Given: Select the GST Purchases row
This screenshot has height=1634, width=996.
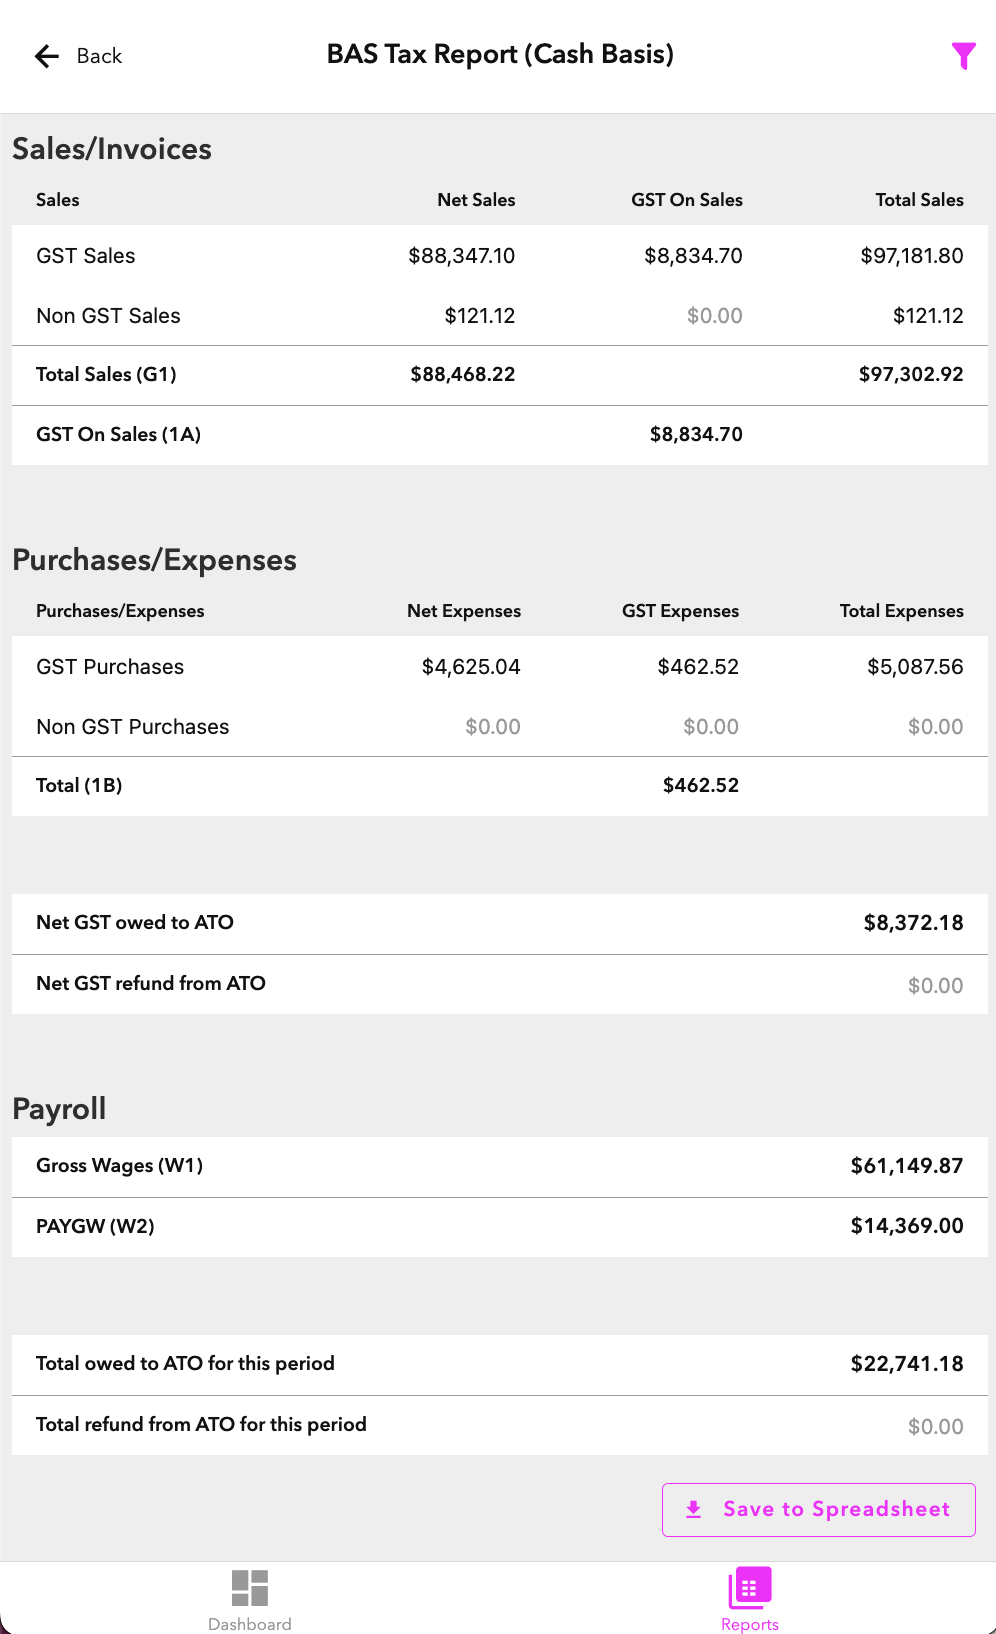Looking at the screenshot, I should (499, 667).
